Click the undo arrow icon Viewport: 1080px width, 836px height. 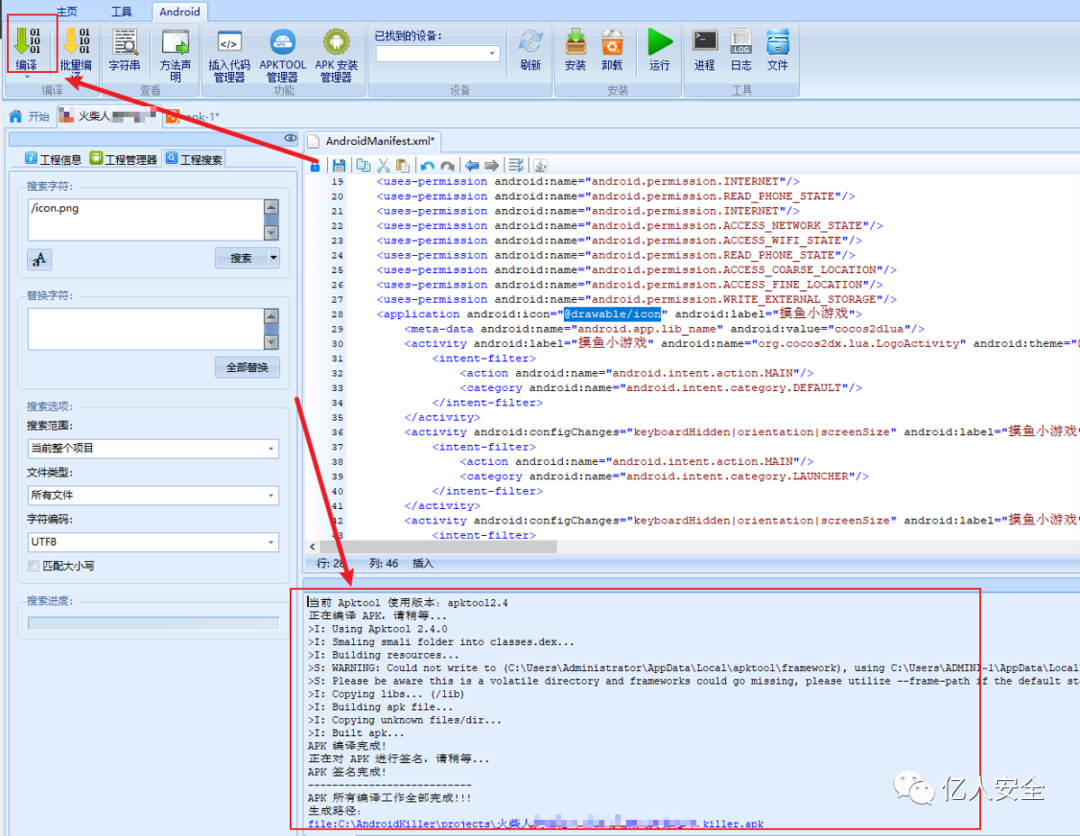(427, 165)
